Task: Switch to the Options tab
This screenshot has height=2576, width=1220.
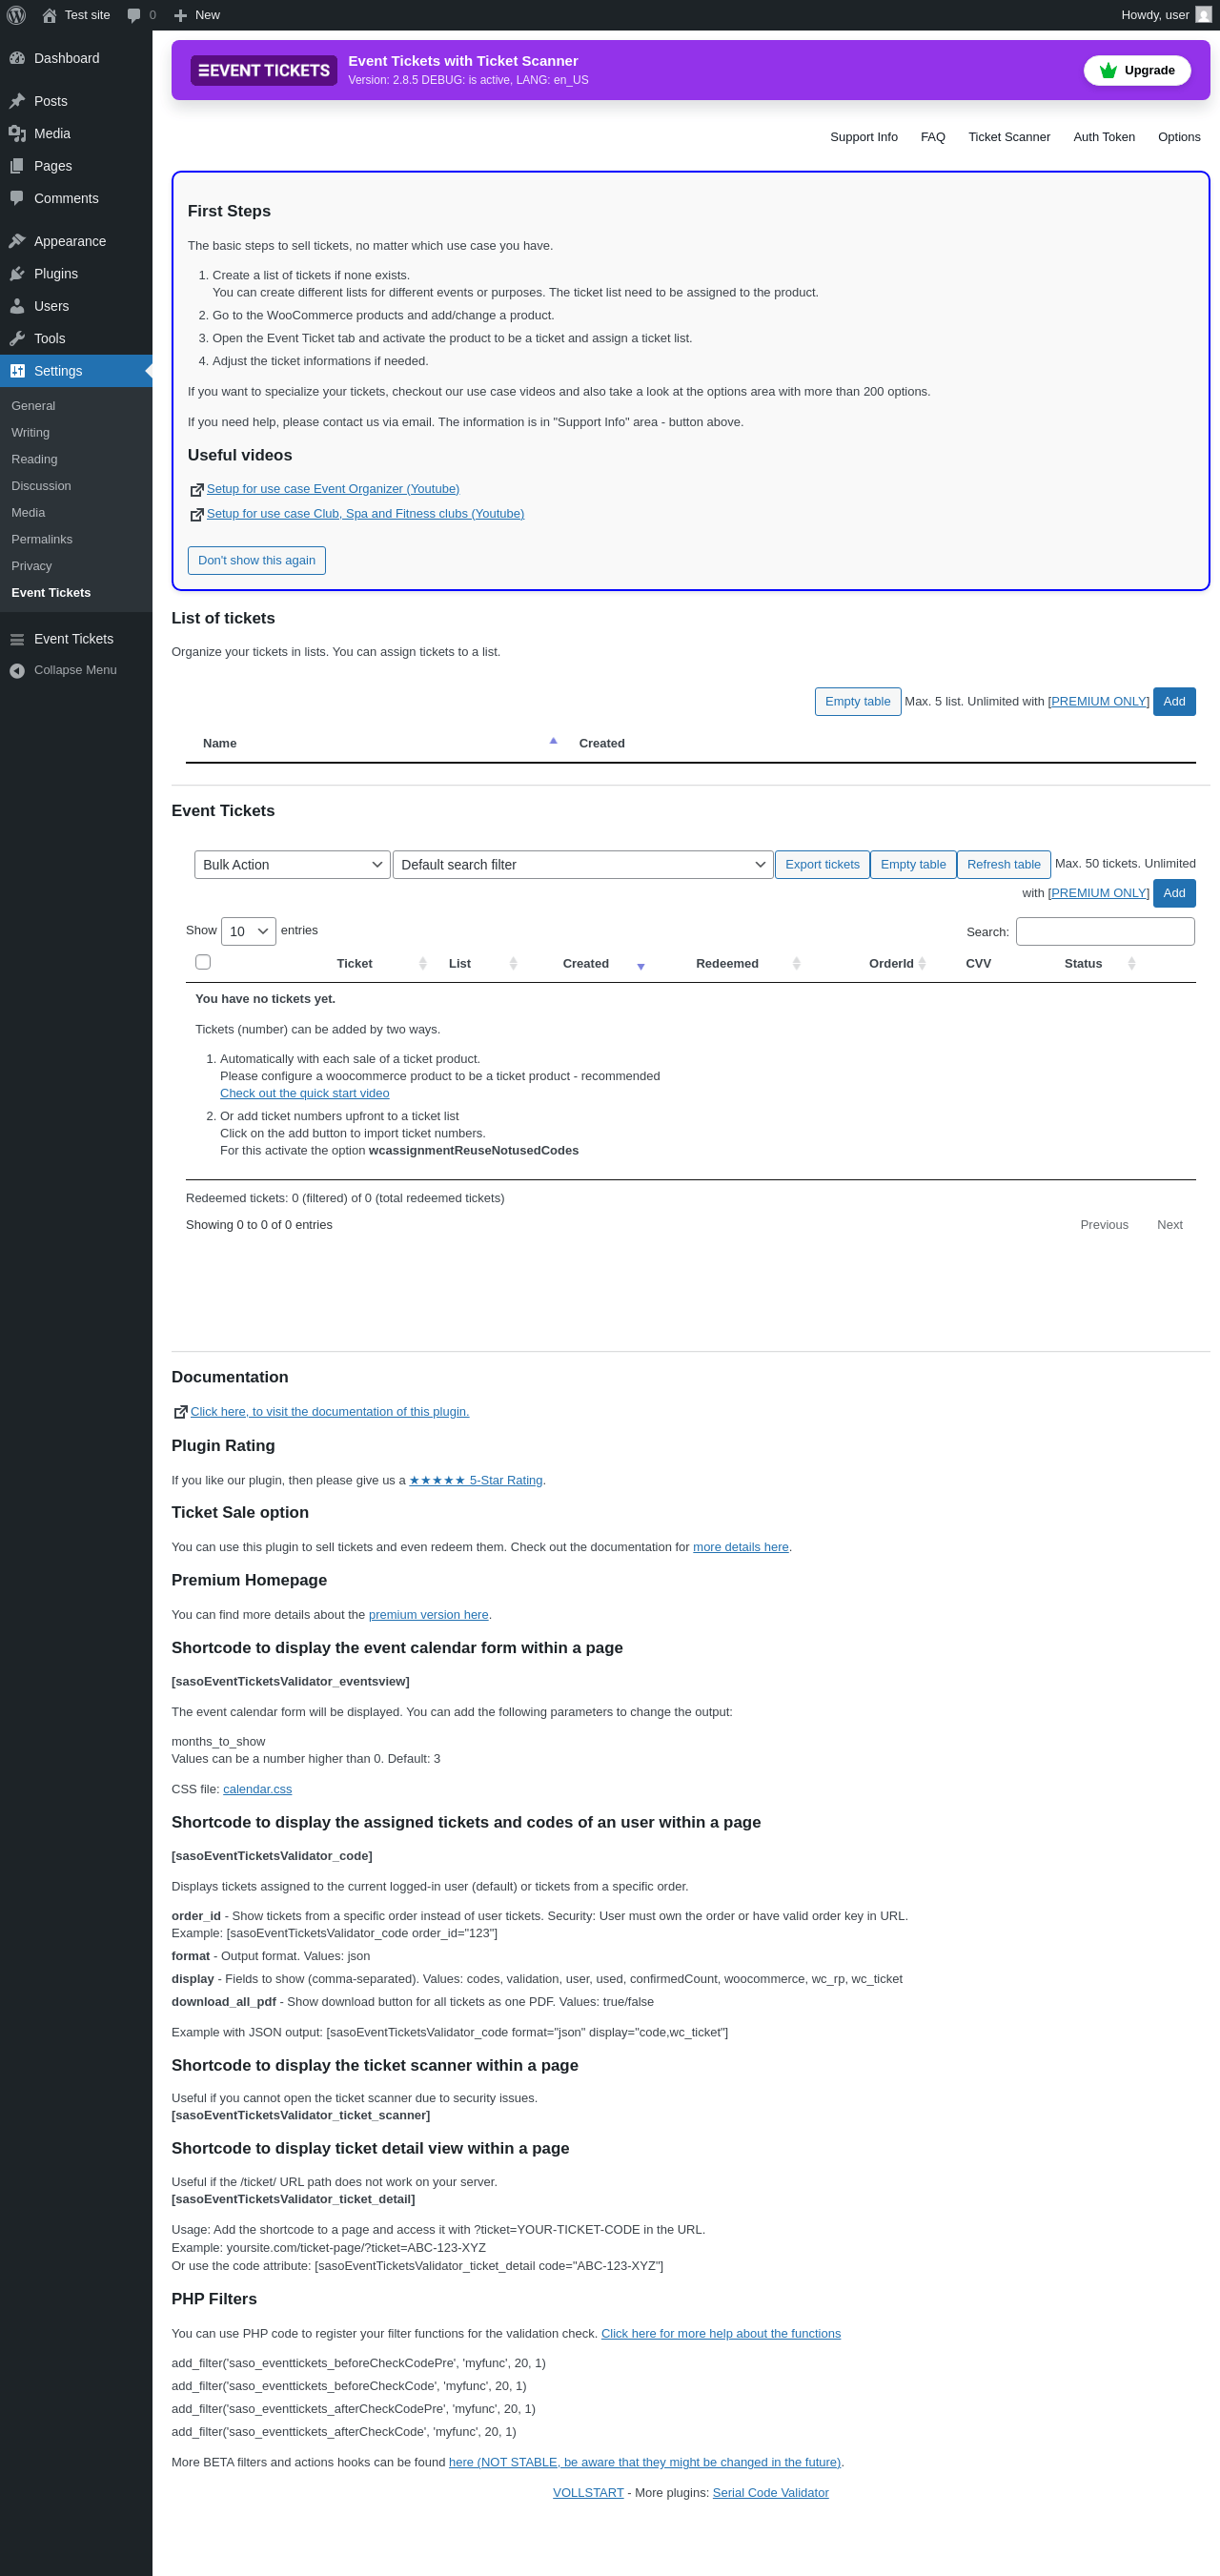Action: pos(1179,137)
